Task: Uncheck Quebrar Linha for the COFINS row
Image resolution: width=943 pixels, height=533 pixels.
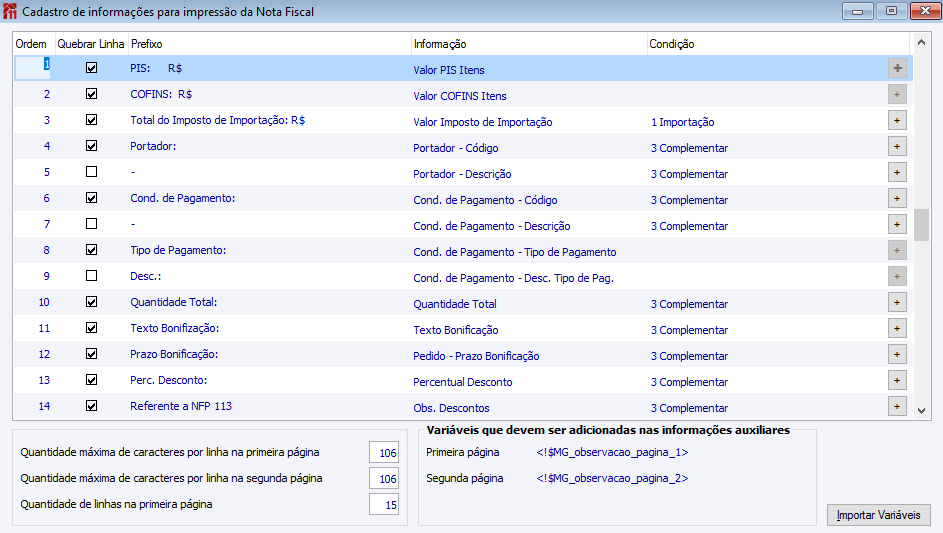Action: tap(91, 94)
